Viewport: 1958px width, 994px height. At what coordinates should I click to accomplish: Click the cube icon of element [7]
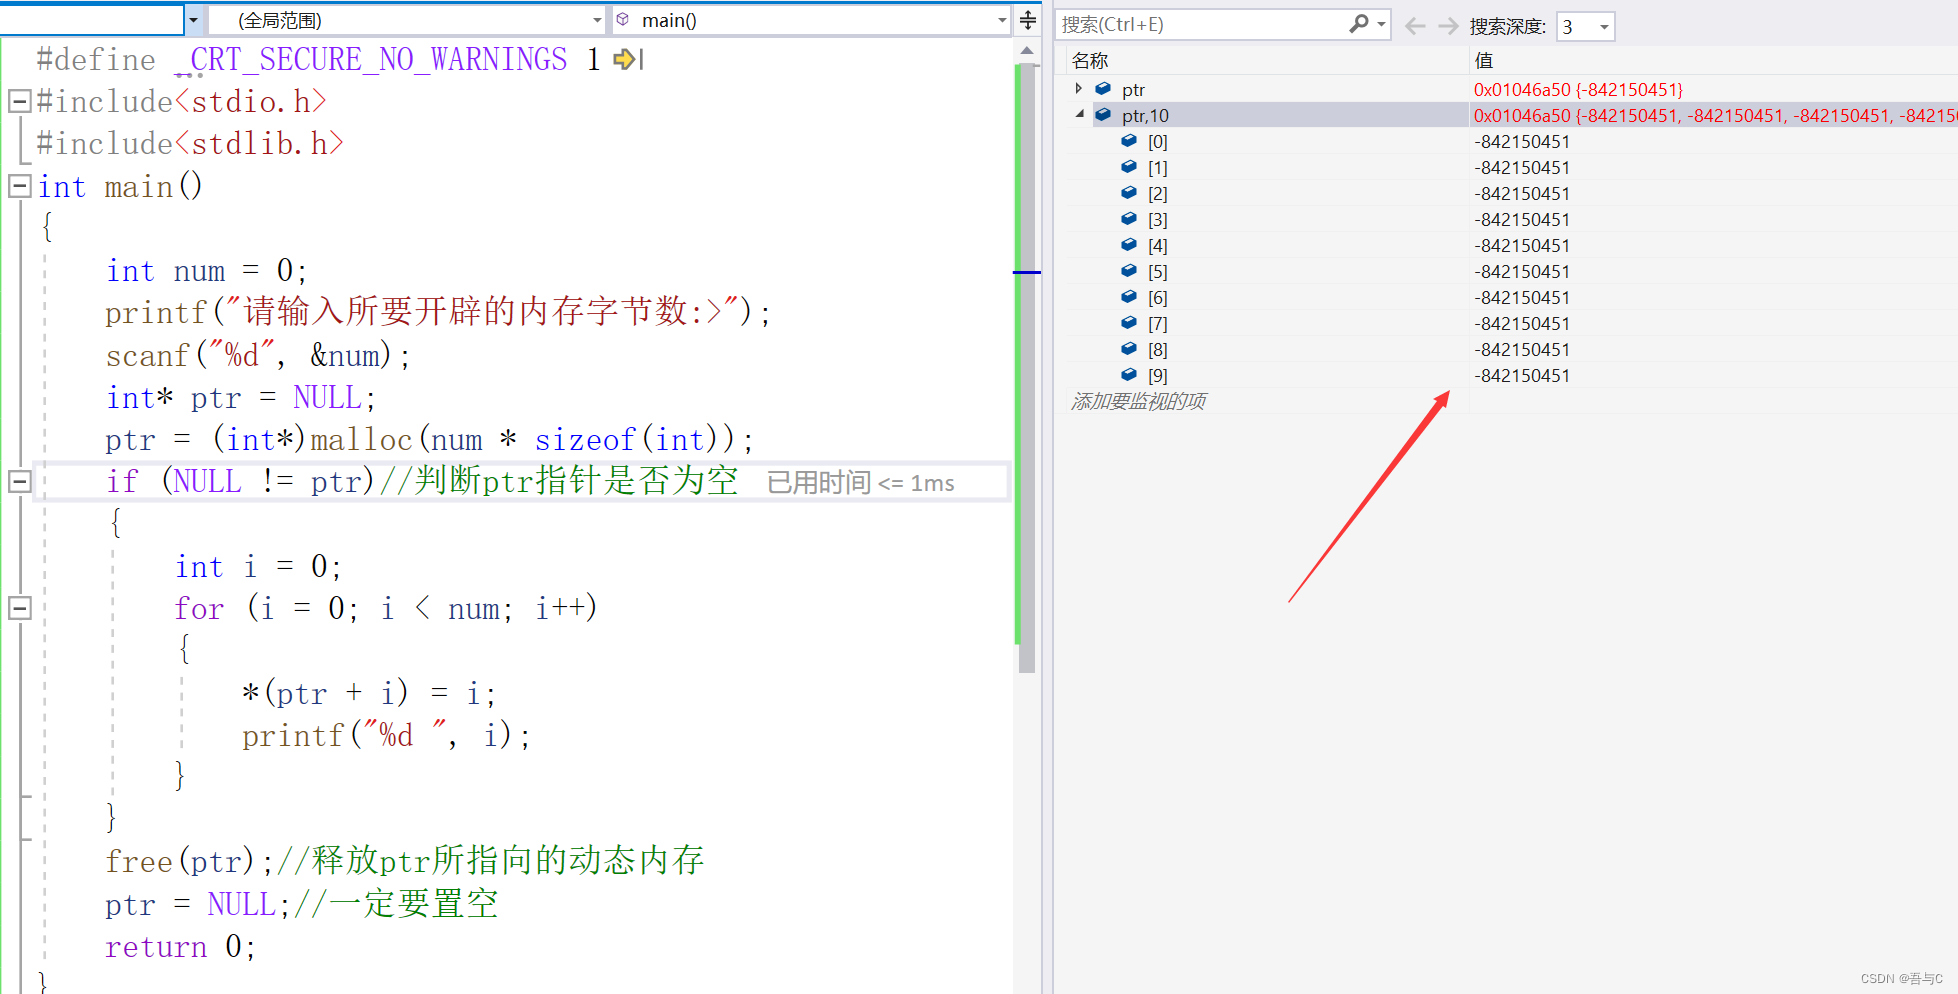coord(1129,323)
